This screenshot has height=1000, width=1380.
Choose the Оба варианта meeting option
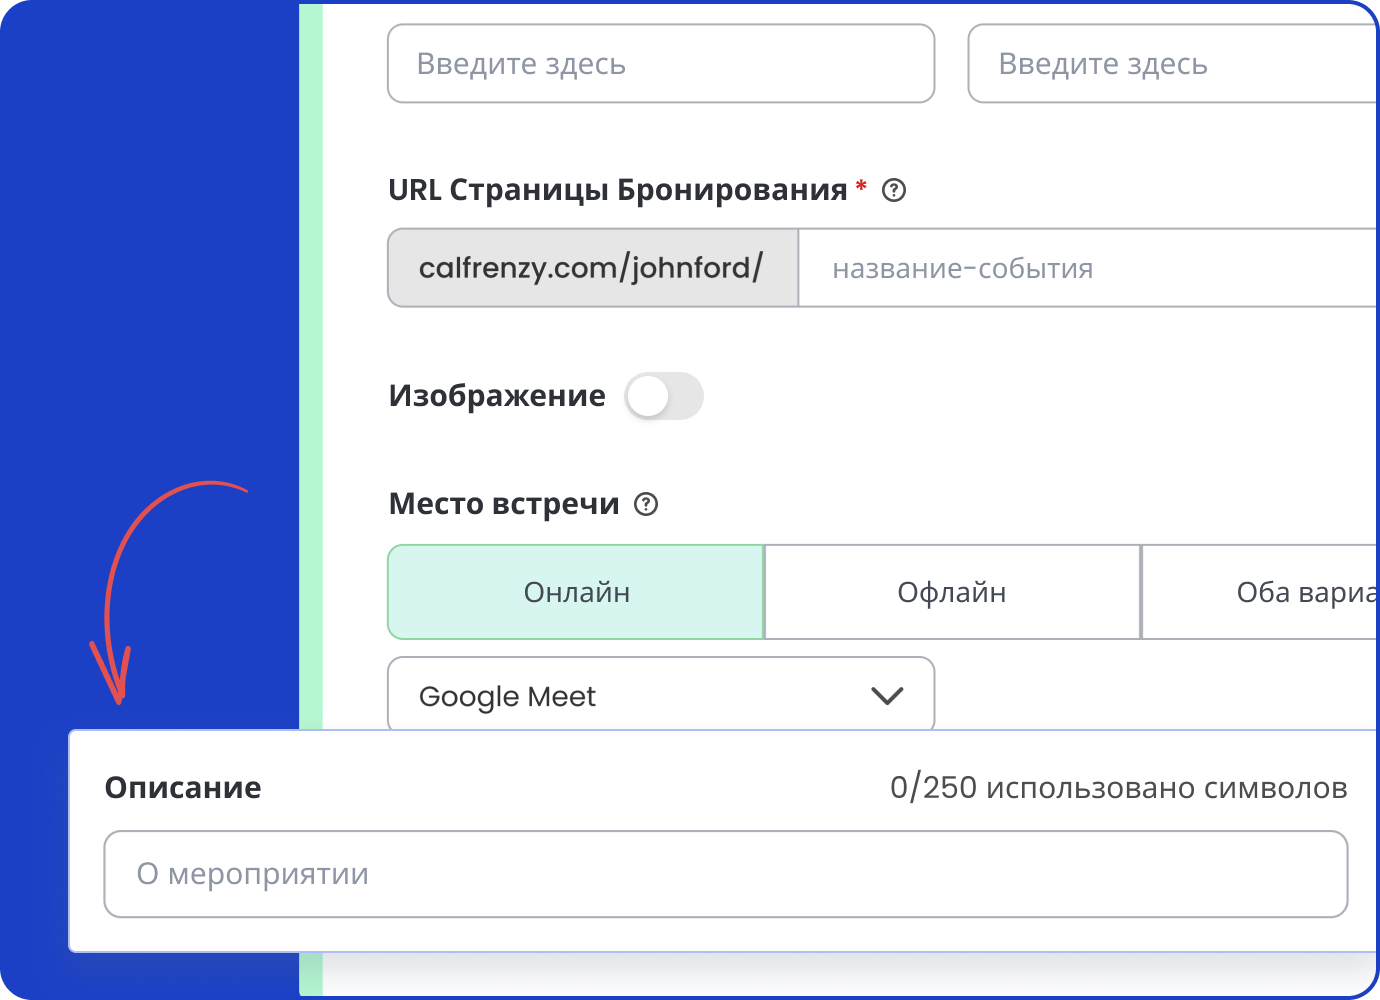[x=1300, y=592]
